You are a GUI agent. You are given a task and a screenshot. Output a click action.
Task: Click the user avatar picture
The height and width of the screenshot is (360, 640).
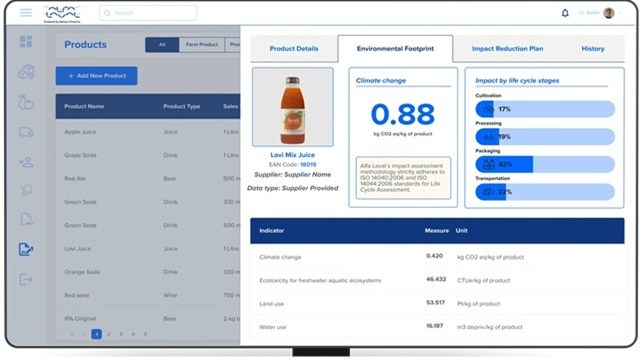pyautogui.click(x=609, y=13)
